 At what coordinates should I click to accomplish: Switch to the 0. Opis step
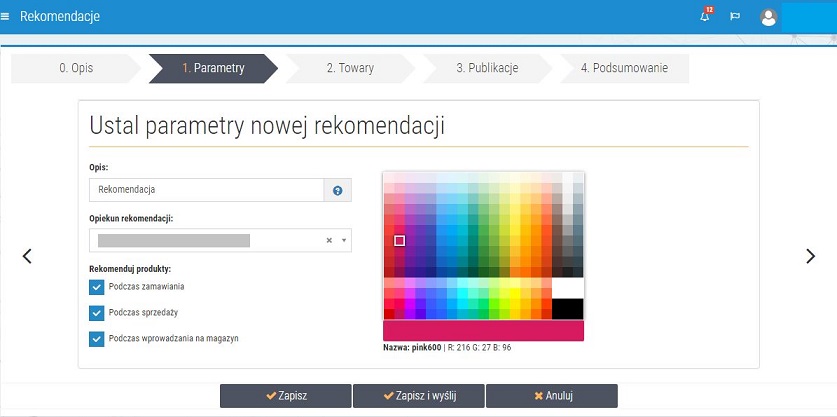76,68
